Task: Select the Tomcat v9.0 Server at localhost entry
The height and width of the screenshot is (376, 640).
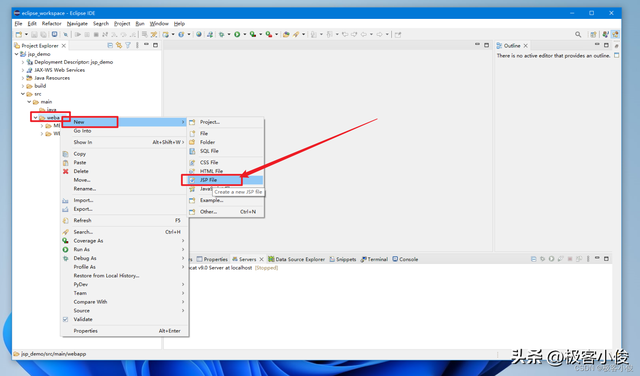Action: [233, 268]
